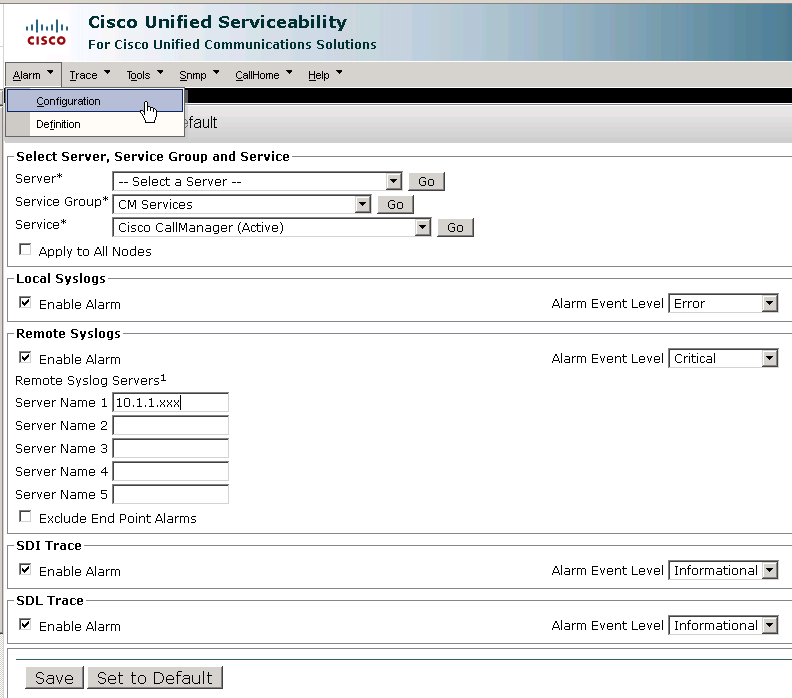Open SDL Trace Alarm Event Level dropdown
The width and height of the screenshot is (792, 698).
coord(723,625)
